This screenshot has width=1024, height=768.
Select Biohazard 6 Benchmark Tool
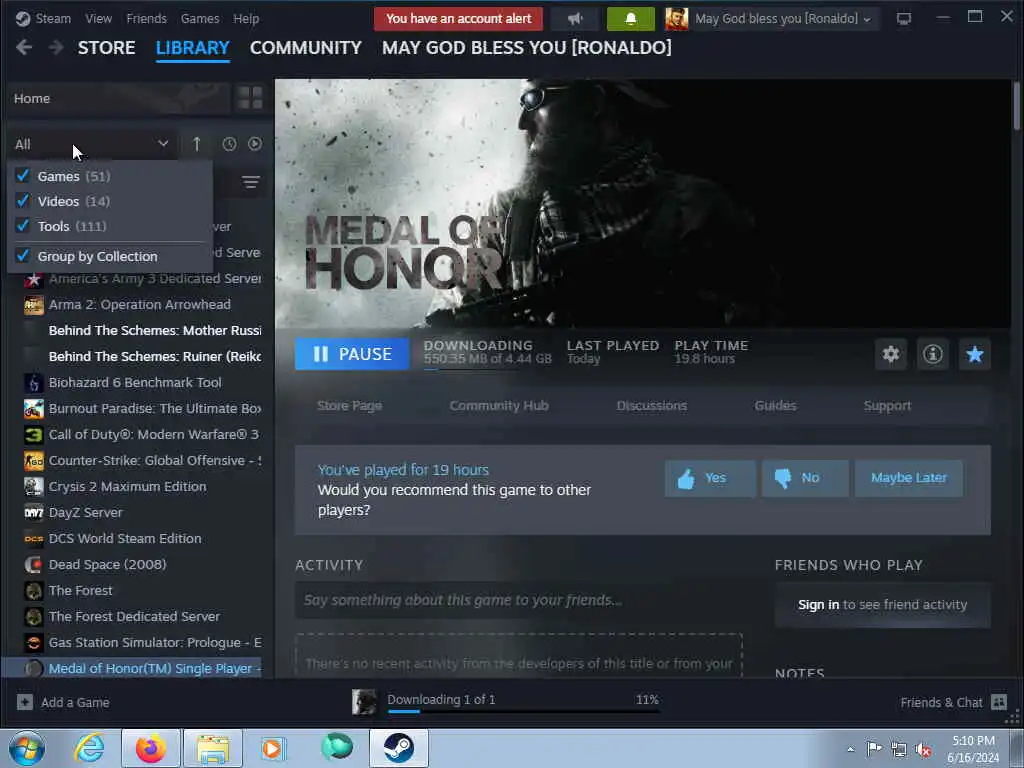(x=133, y=382)
